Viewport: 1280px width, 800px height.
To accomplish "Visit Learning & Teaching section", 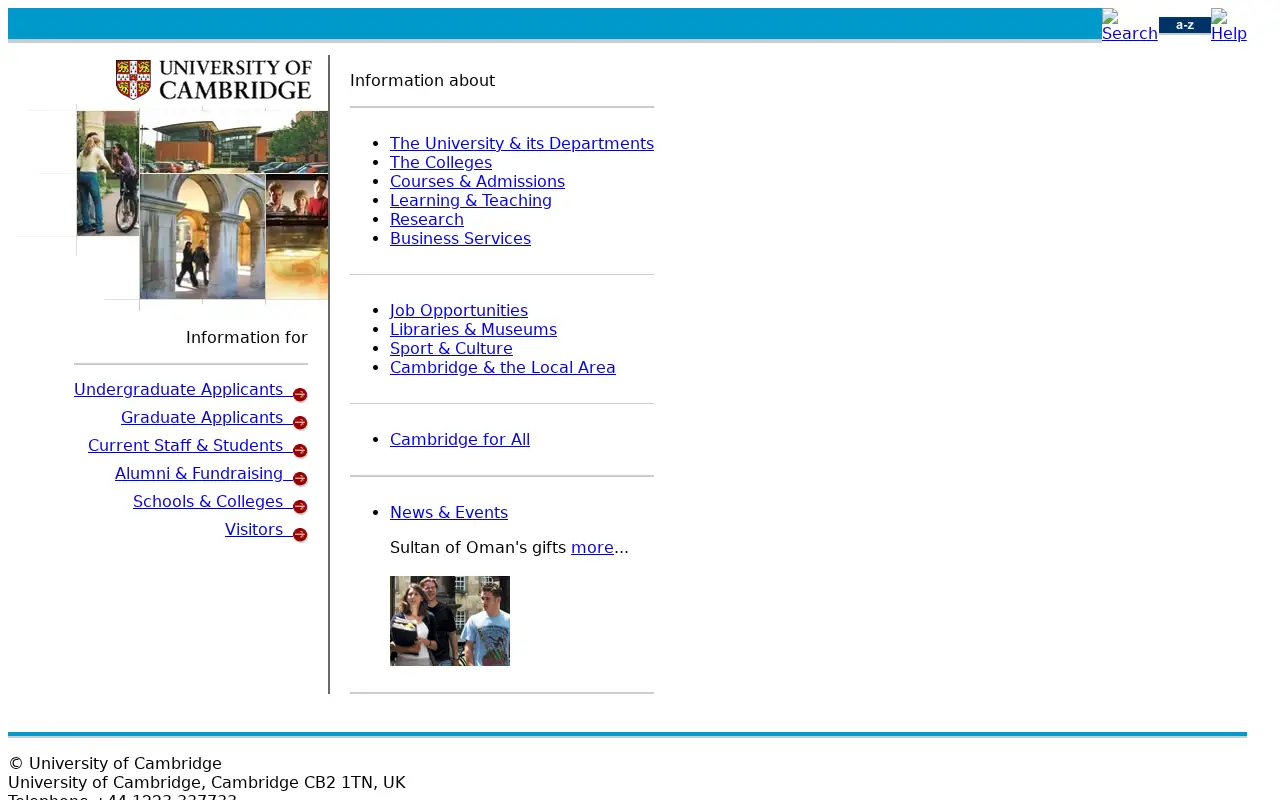I will (471, 201).
